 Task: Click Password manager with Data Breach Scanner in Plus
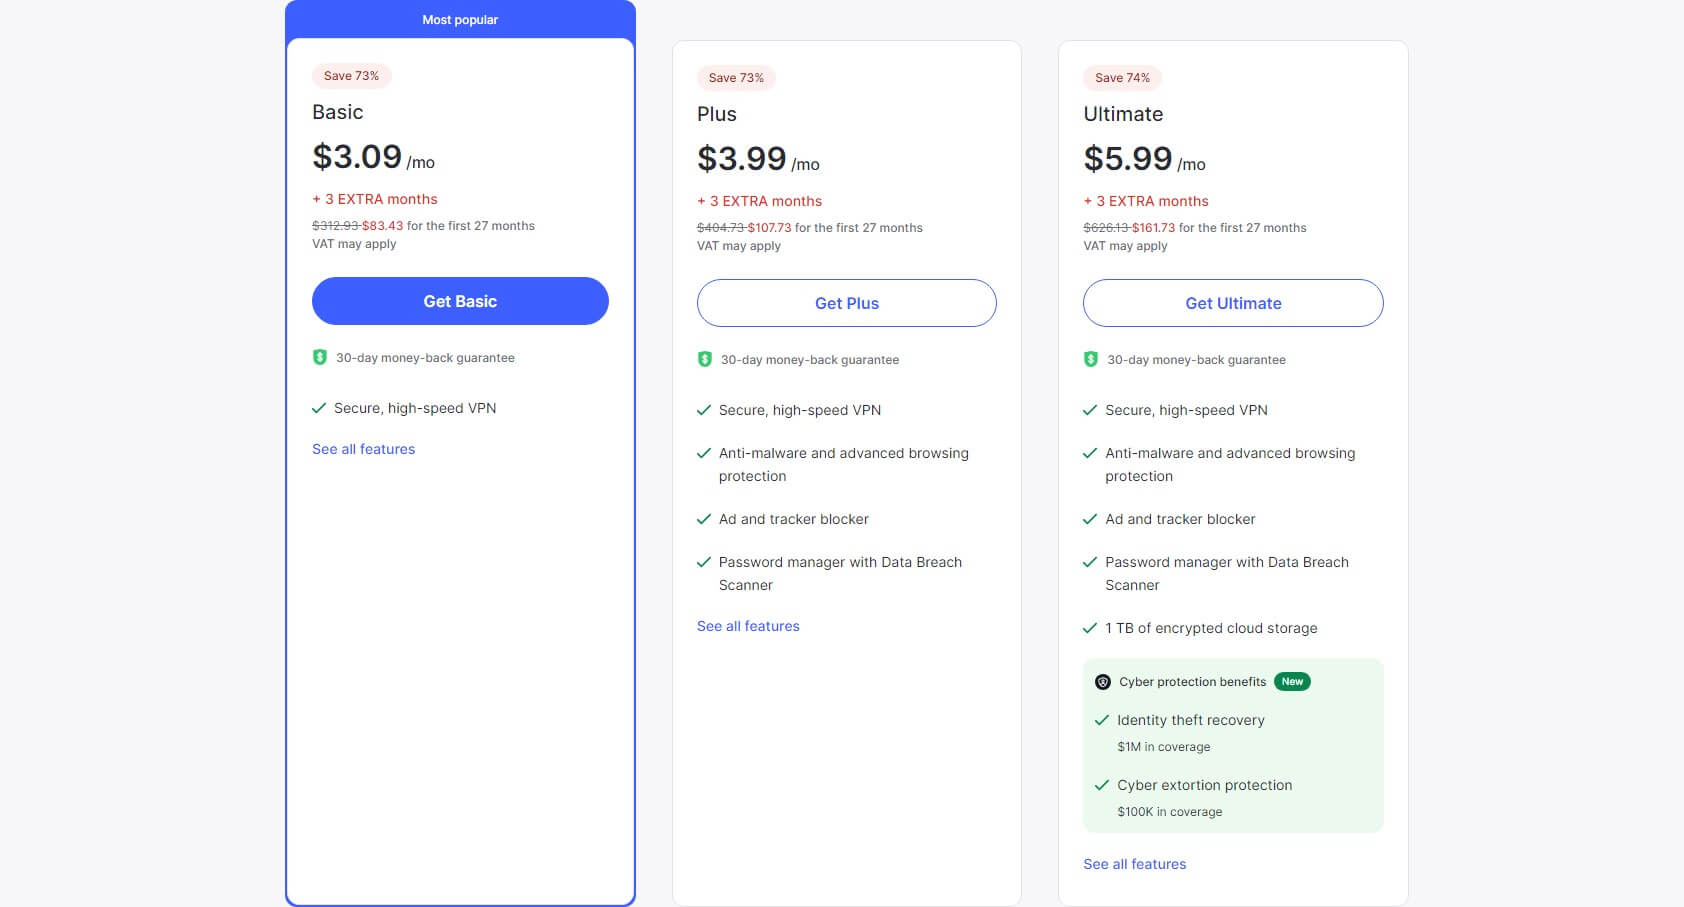pyautogui.click(x=840, y=574)
